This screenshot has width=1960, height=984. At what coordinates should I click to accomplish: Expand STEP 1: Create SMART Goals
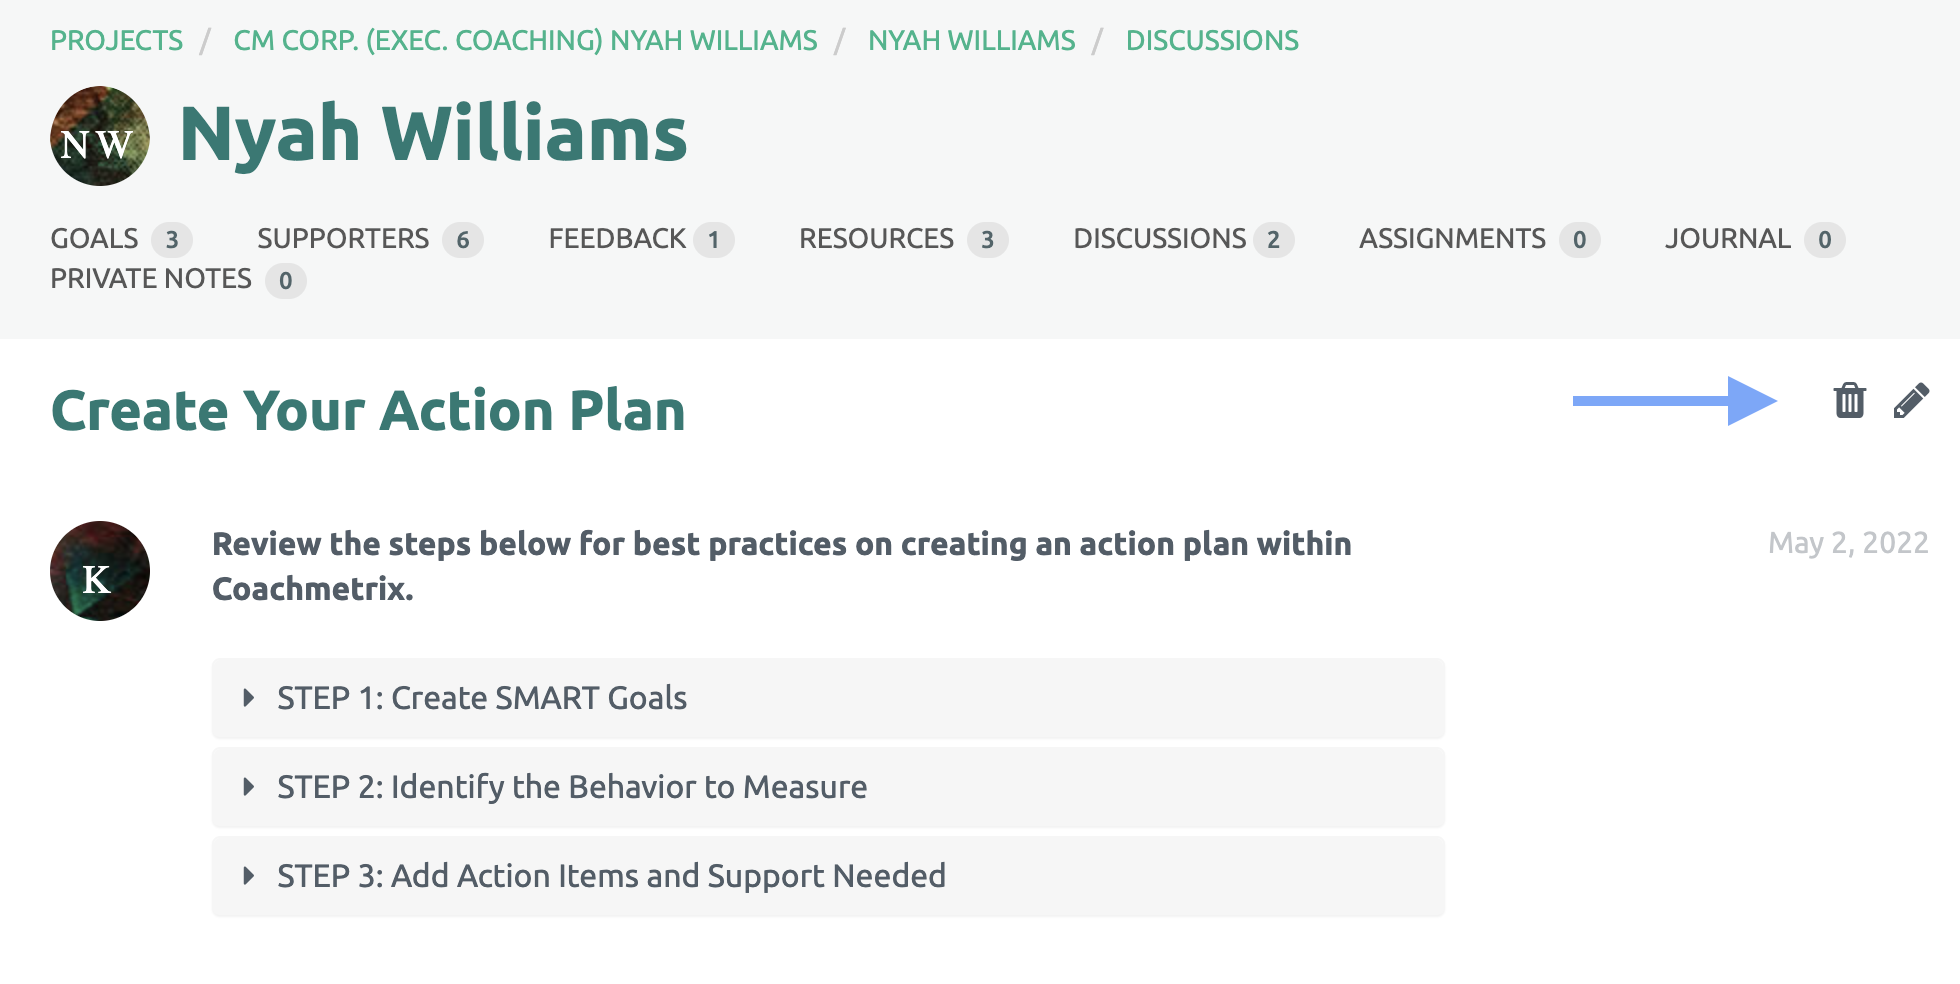coord(828,698)
